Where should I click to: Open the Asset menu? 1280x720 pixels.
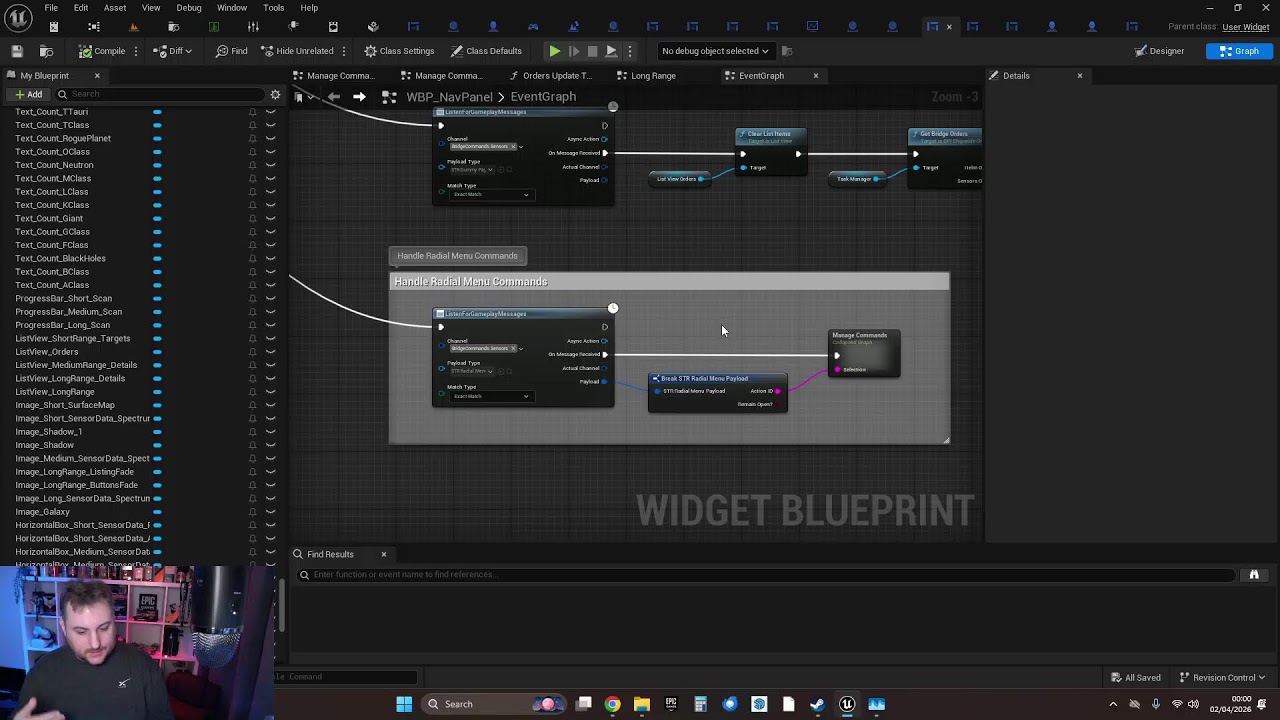(115, 8)
